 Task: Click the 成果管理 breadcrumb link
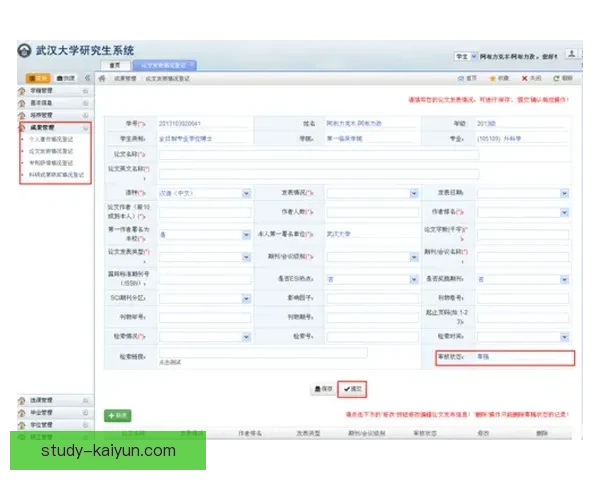point(125,78)
